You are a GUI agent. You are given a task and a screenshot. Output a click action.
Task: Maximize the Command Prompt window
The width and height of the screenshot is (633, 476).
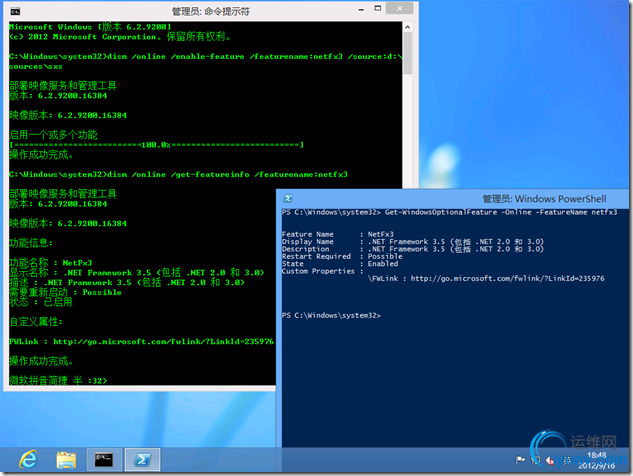click(x=377, y=8)
